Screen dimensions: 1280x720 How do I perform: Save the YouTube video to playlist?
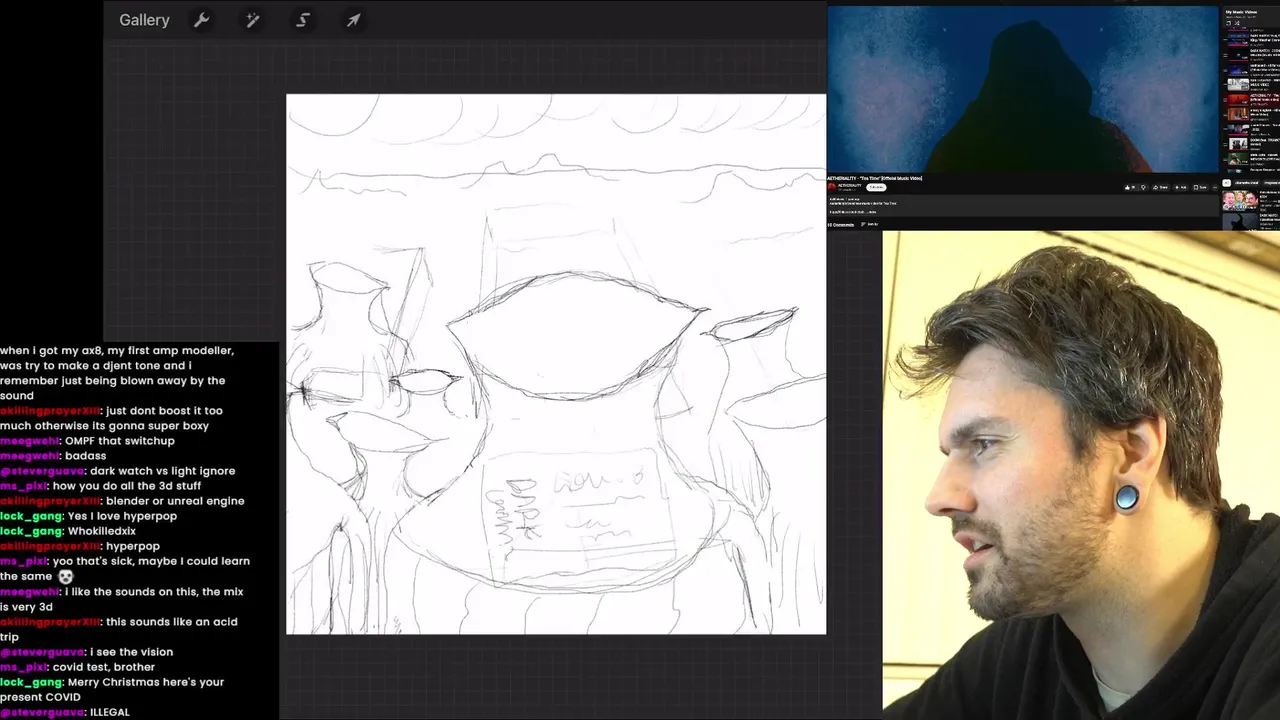[1200, 188]
